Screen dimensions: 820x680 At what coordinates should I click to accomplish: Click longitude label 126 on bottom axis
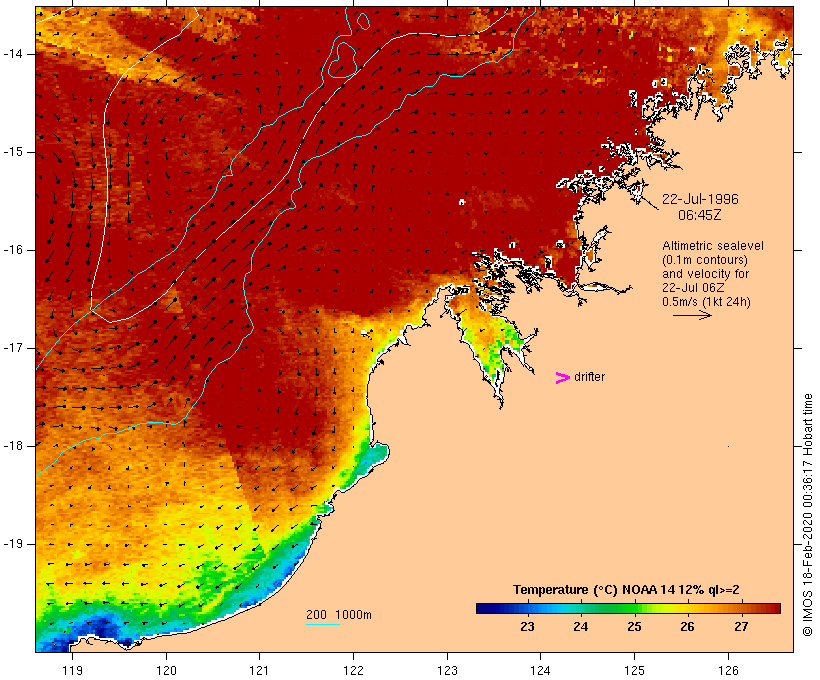[728, 670]
